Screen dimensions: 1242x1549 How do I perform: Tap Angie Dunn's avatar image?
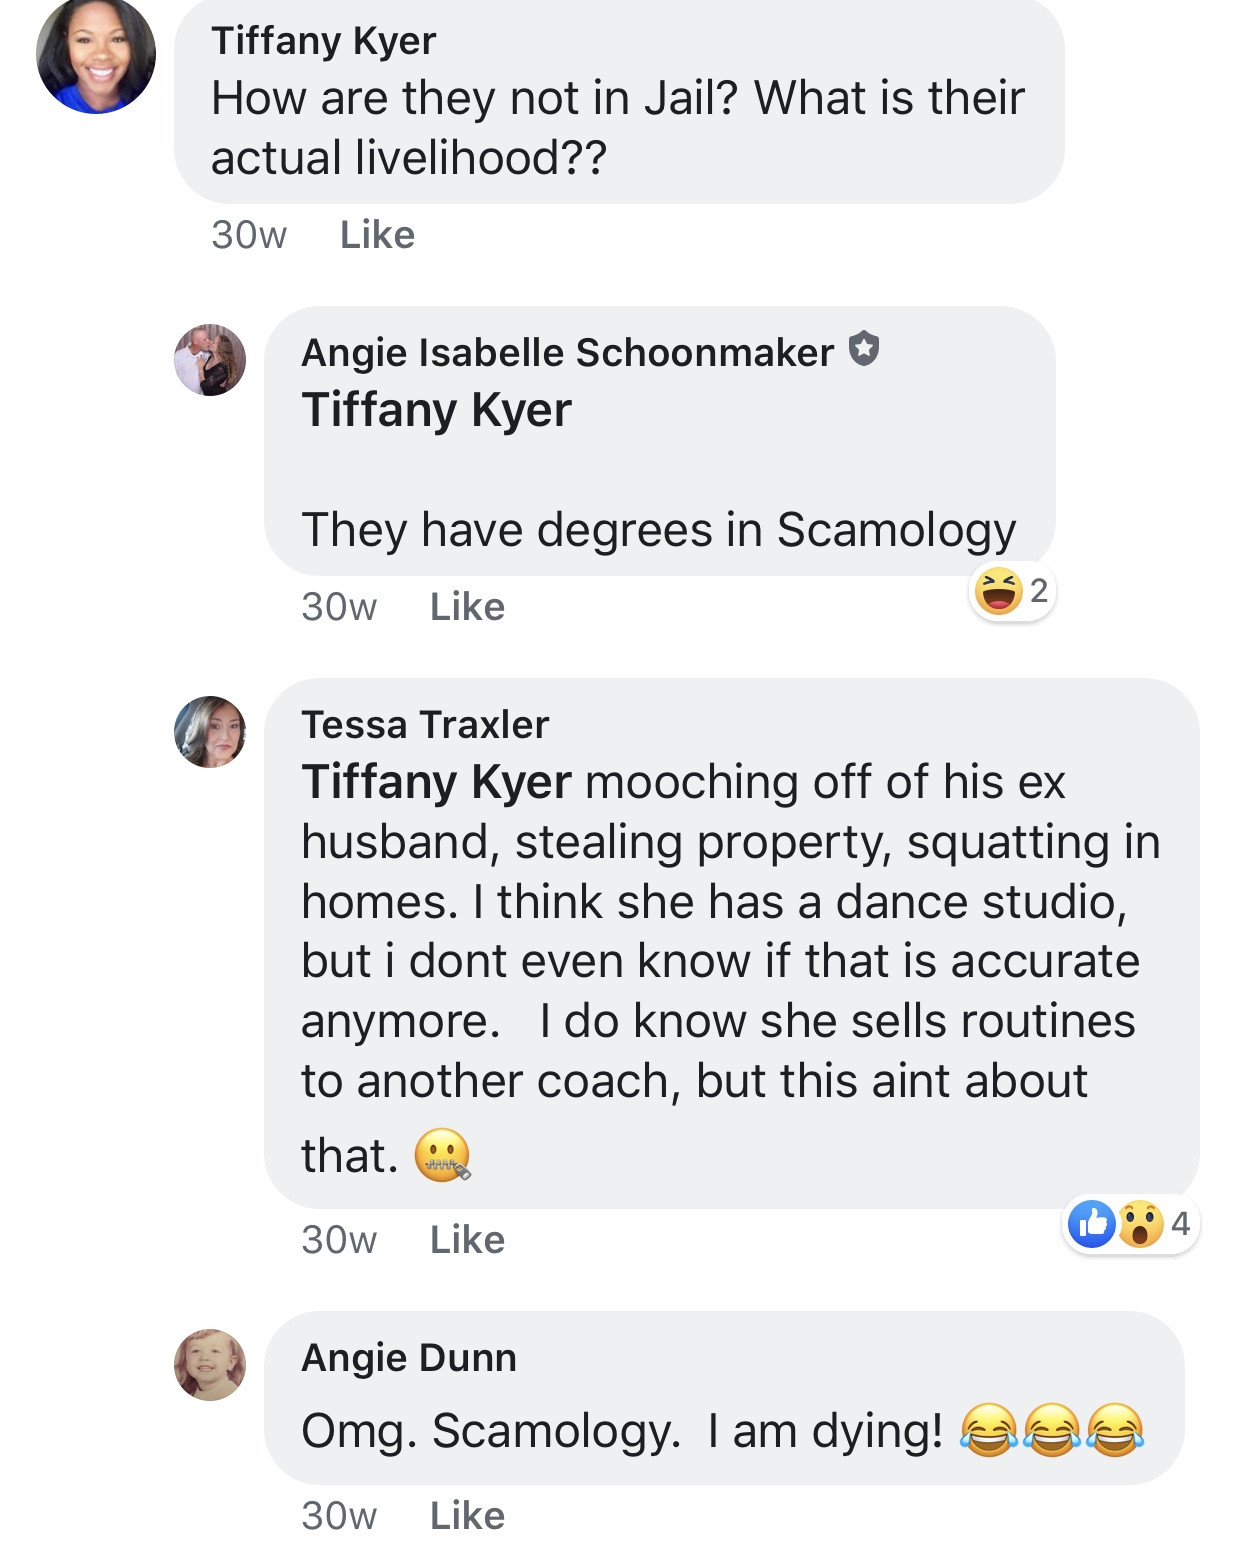click(210, 1365)
